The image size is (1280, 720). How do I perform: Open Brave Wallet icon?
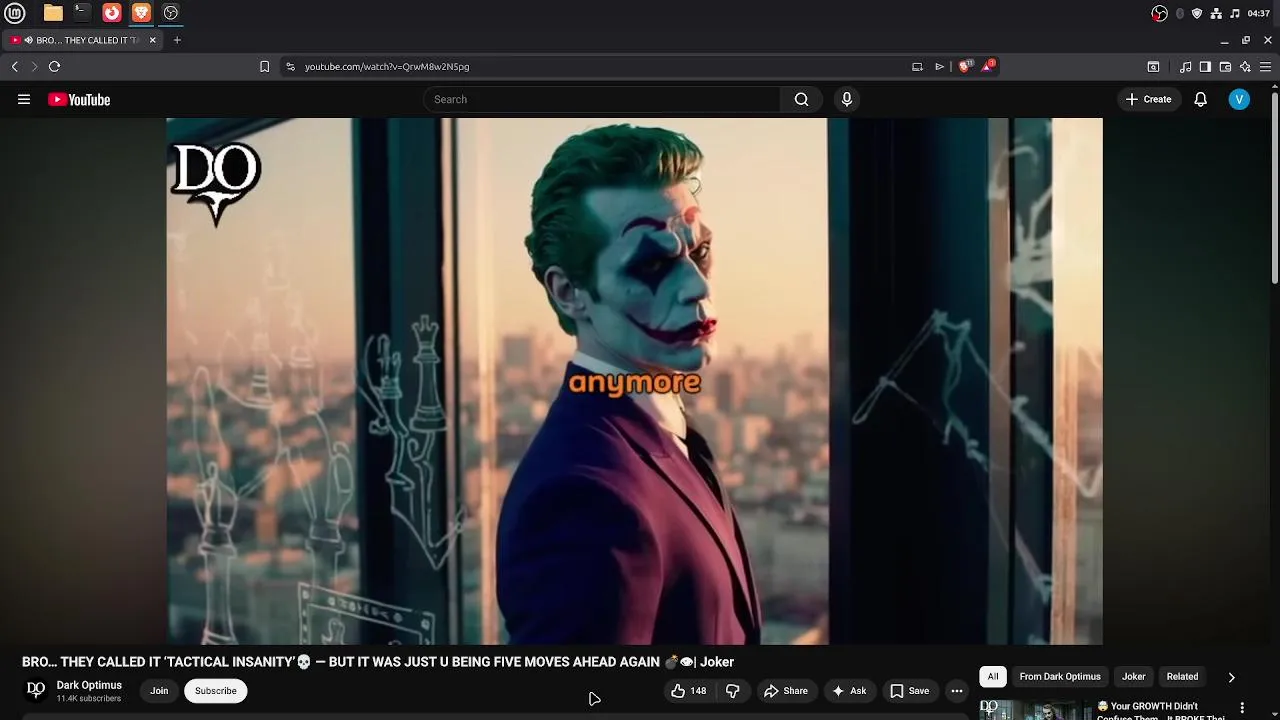(x=1225, y=67)
